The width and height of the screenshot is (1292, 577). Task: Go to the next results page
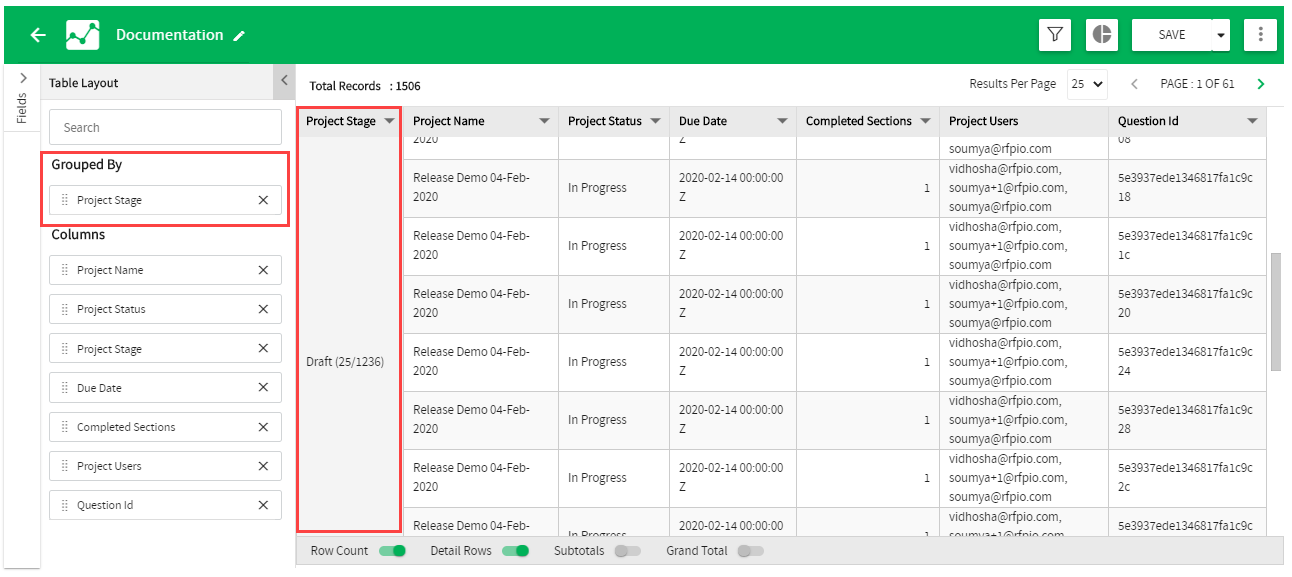click(1260, 84)
